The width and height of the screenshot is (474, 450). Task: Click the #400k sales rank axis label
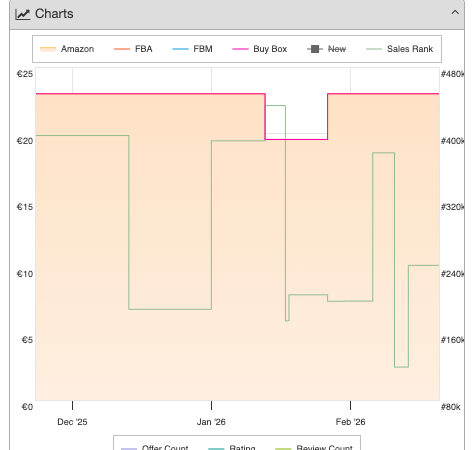452,141
